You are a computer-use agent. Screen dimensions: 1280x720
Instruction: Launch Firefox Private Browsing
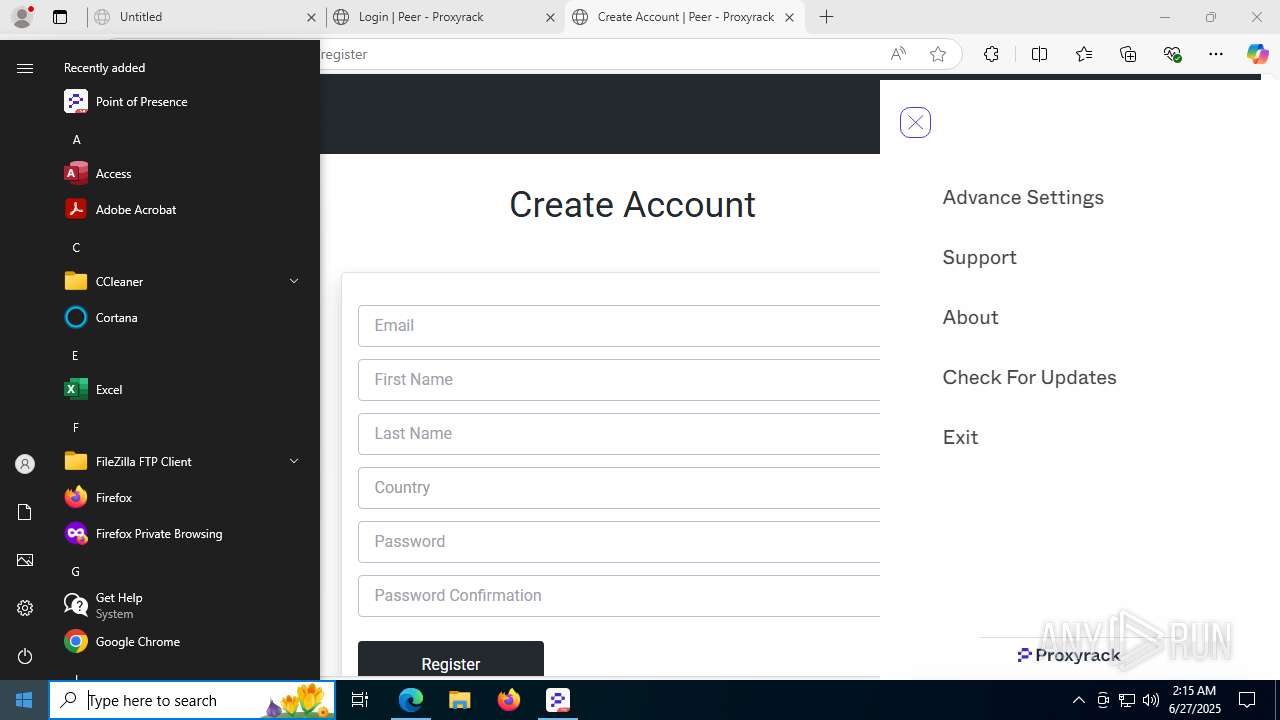tap(185, 533)
